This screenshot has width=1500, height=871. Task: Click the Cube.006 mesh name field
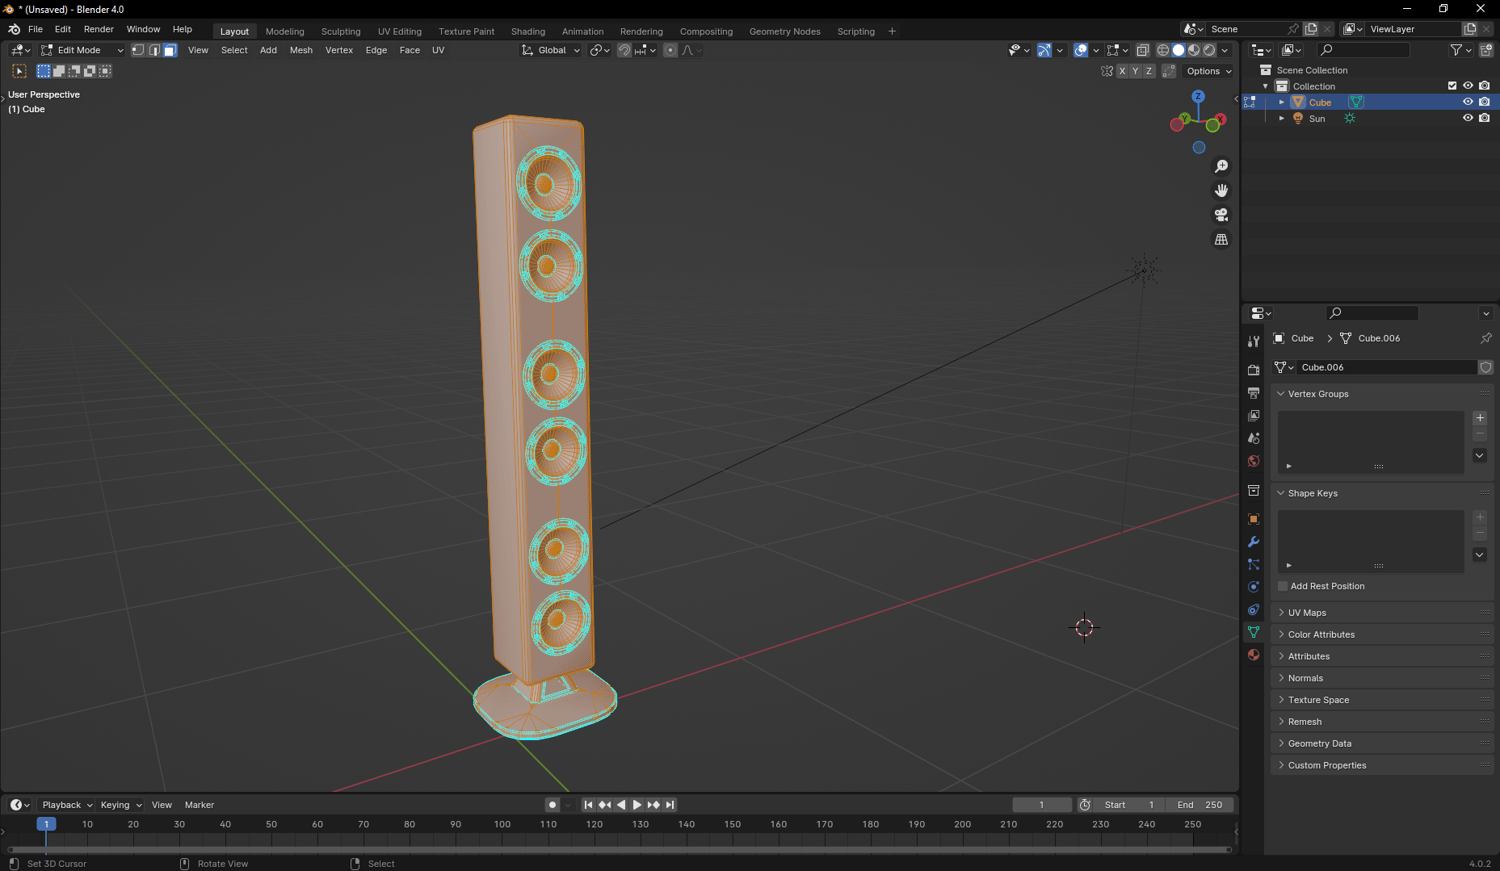(1386, 367)
